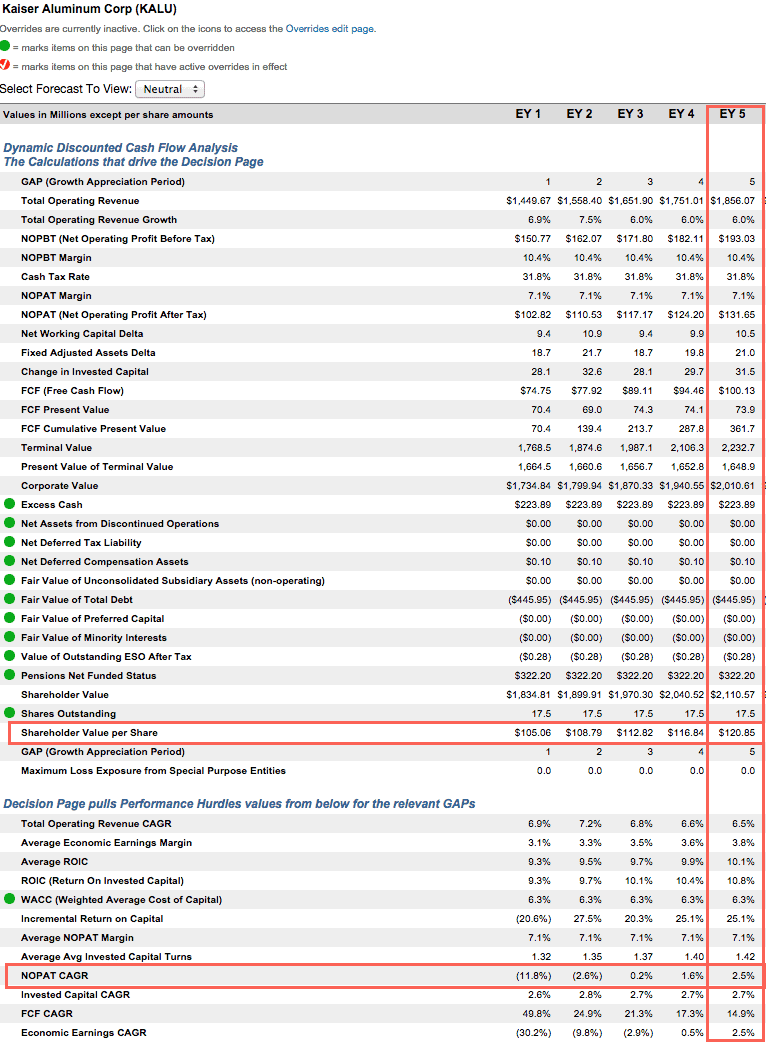Screen dimensions: 766x1047
Task: Click the Total Operating Revenue row label
Action: pyautogui.click(x=80, y=200)
